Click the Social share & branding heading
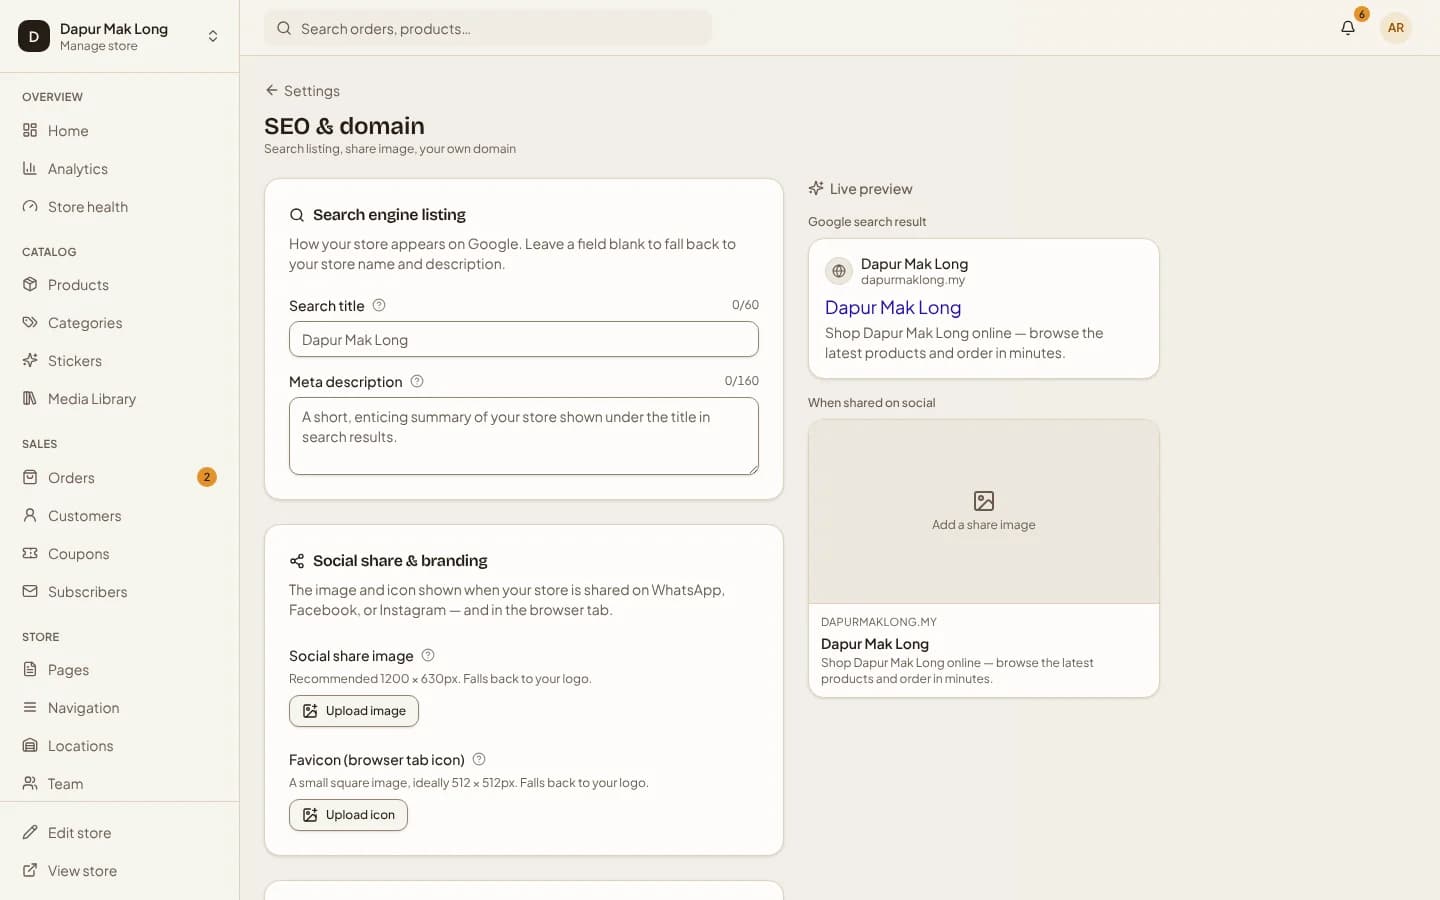Screen dimensions: 1440x900 tap(400, 561)
